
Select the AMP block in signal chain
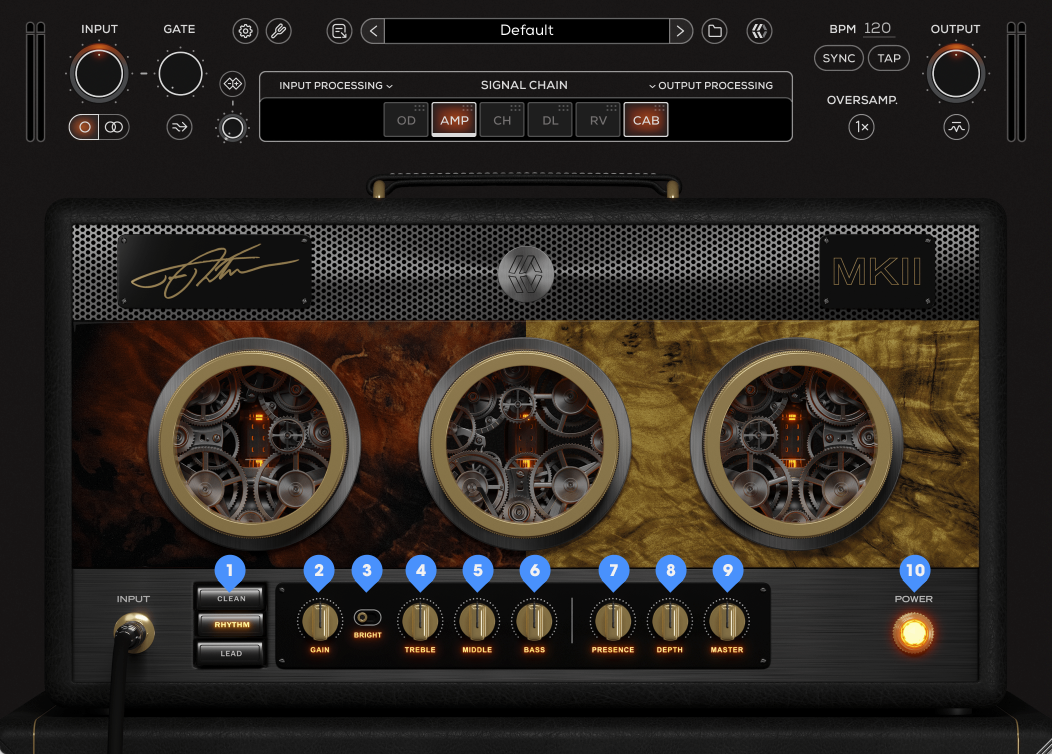(454, 120)
